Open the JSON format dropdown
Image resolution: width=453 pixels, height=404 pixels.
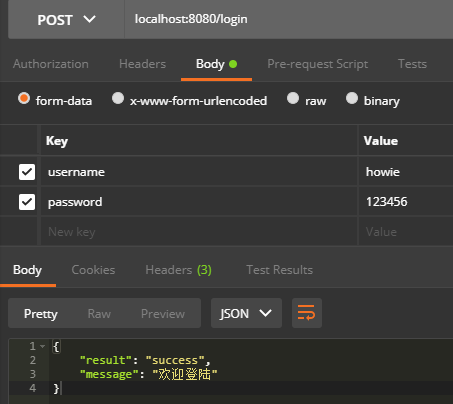[246, 313]
